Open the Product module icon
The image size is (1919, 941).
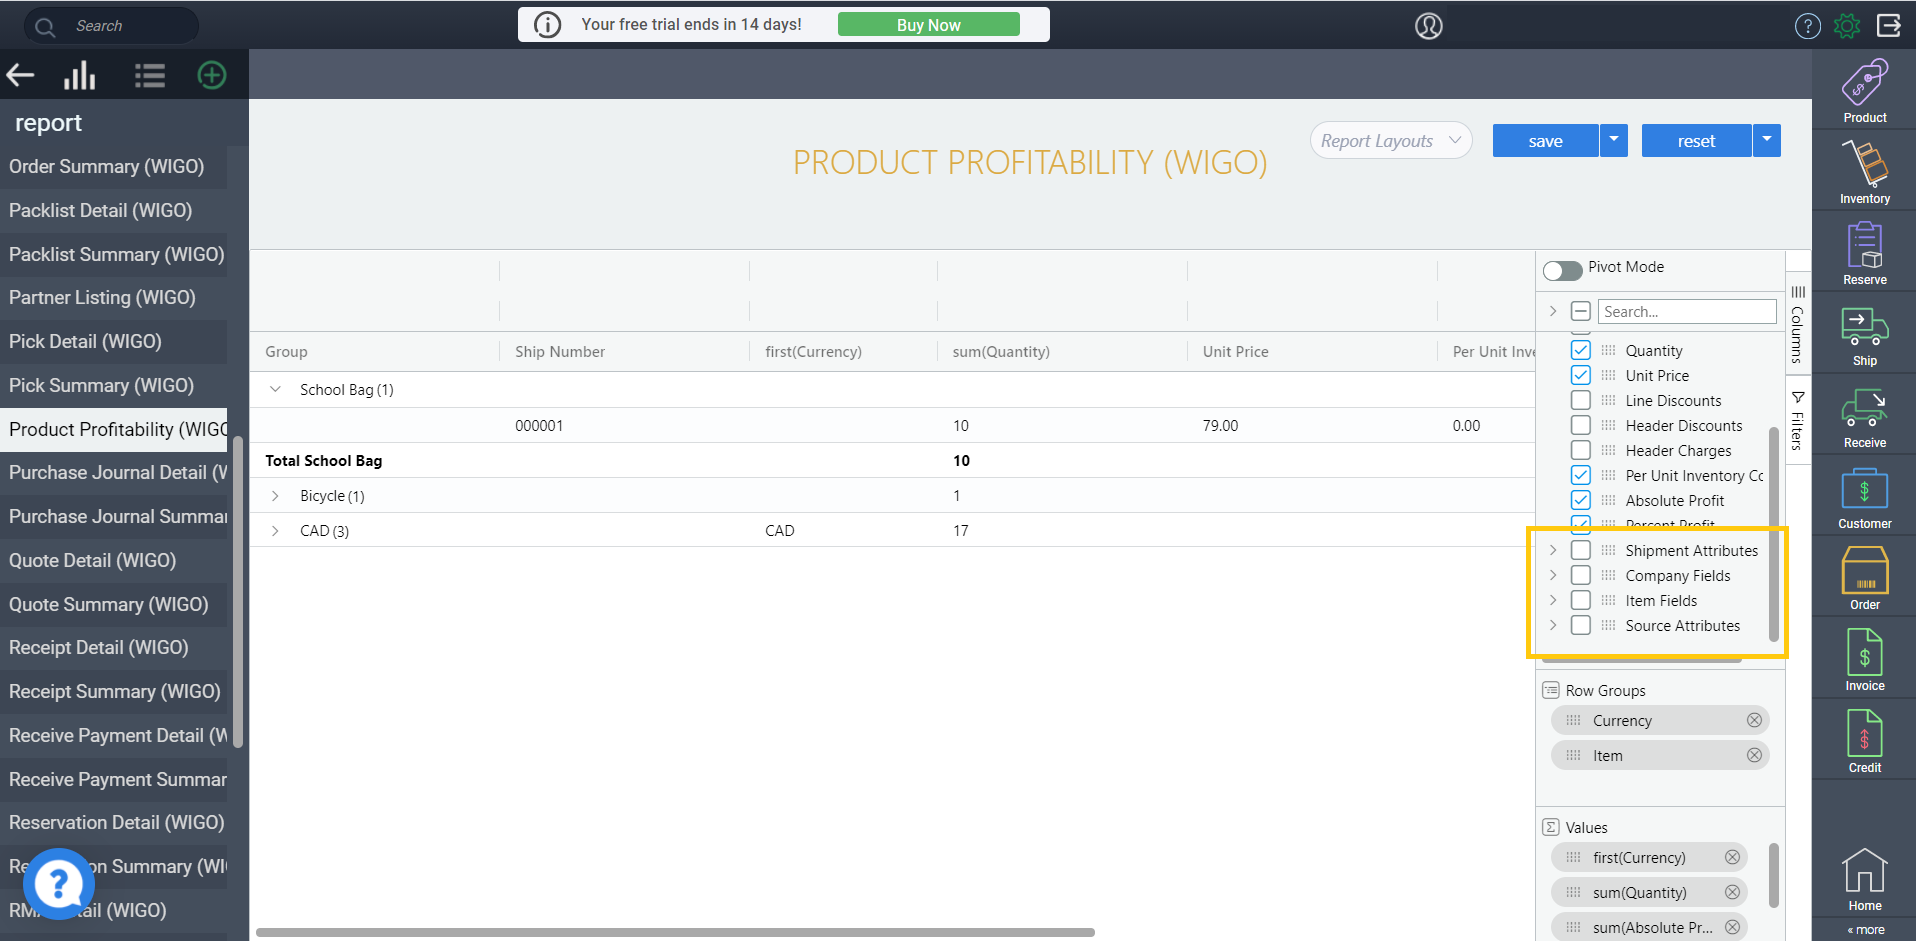[x=1864, y=90]
